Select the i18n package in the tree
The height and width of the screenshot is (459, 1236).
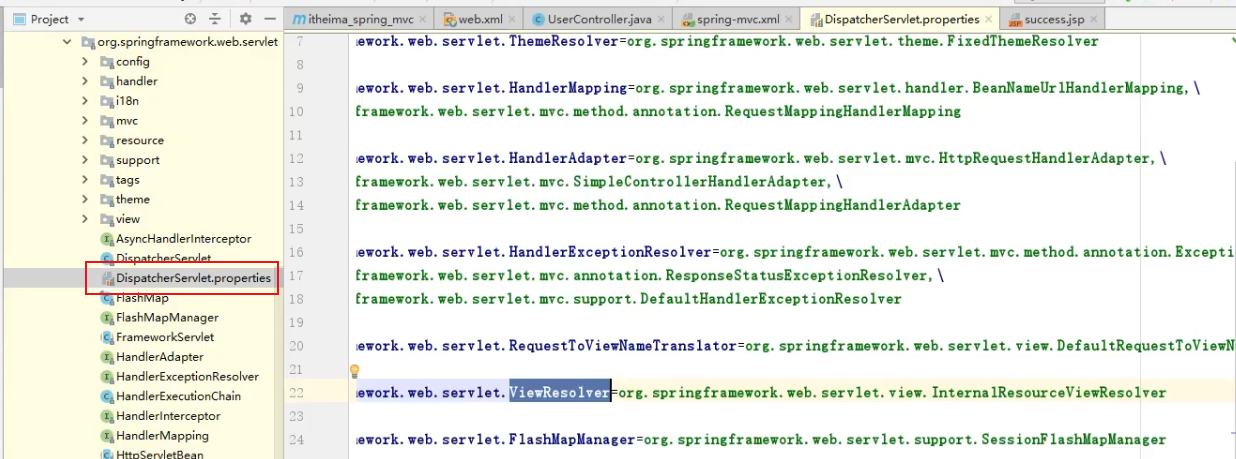[x=127, y=101]
